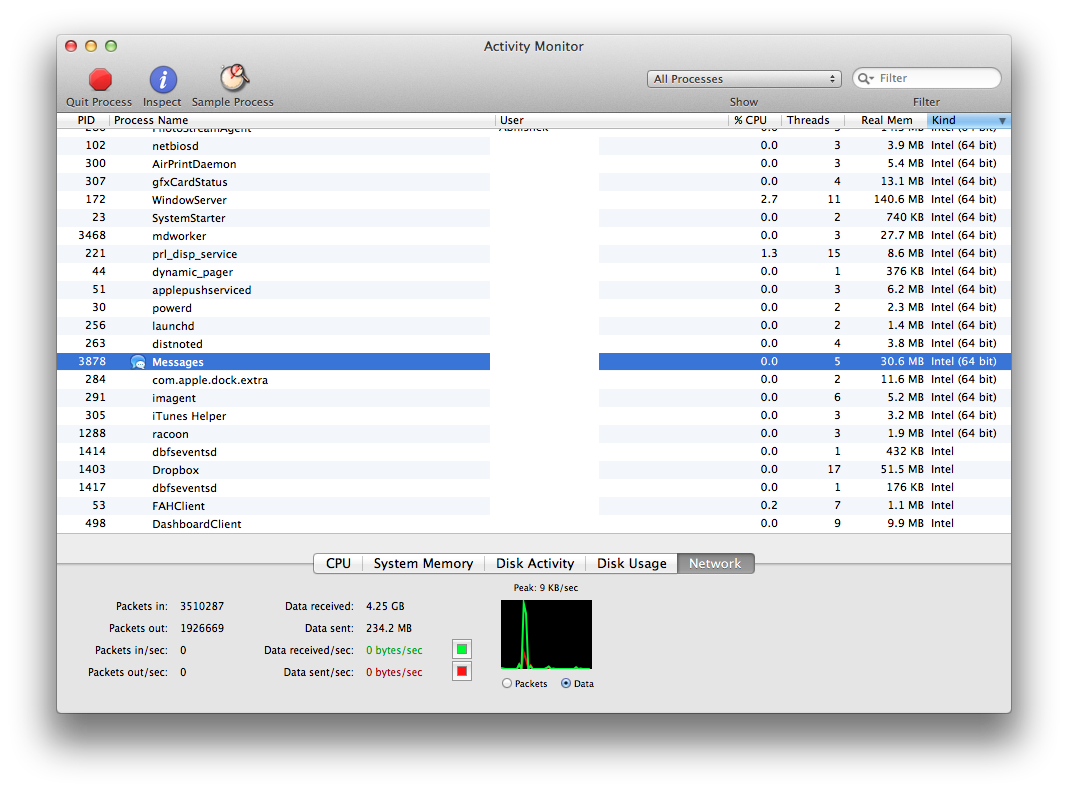Screen dimensions: 1068x792
Task: Switch to the System Memory tab
Action: pyautogui.click(x=423, y=563)
